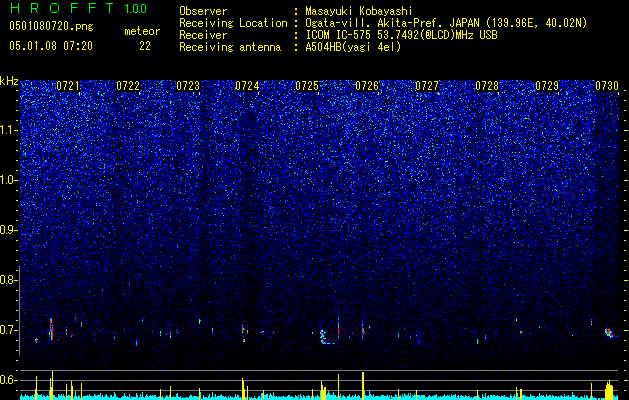Click the 0721 time marker
Screen dimensions: 629x400
68,86
